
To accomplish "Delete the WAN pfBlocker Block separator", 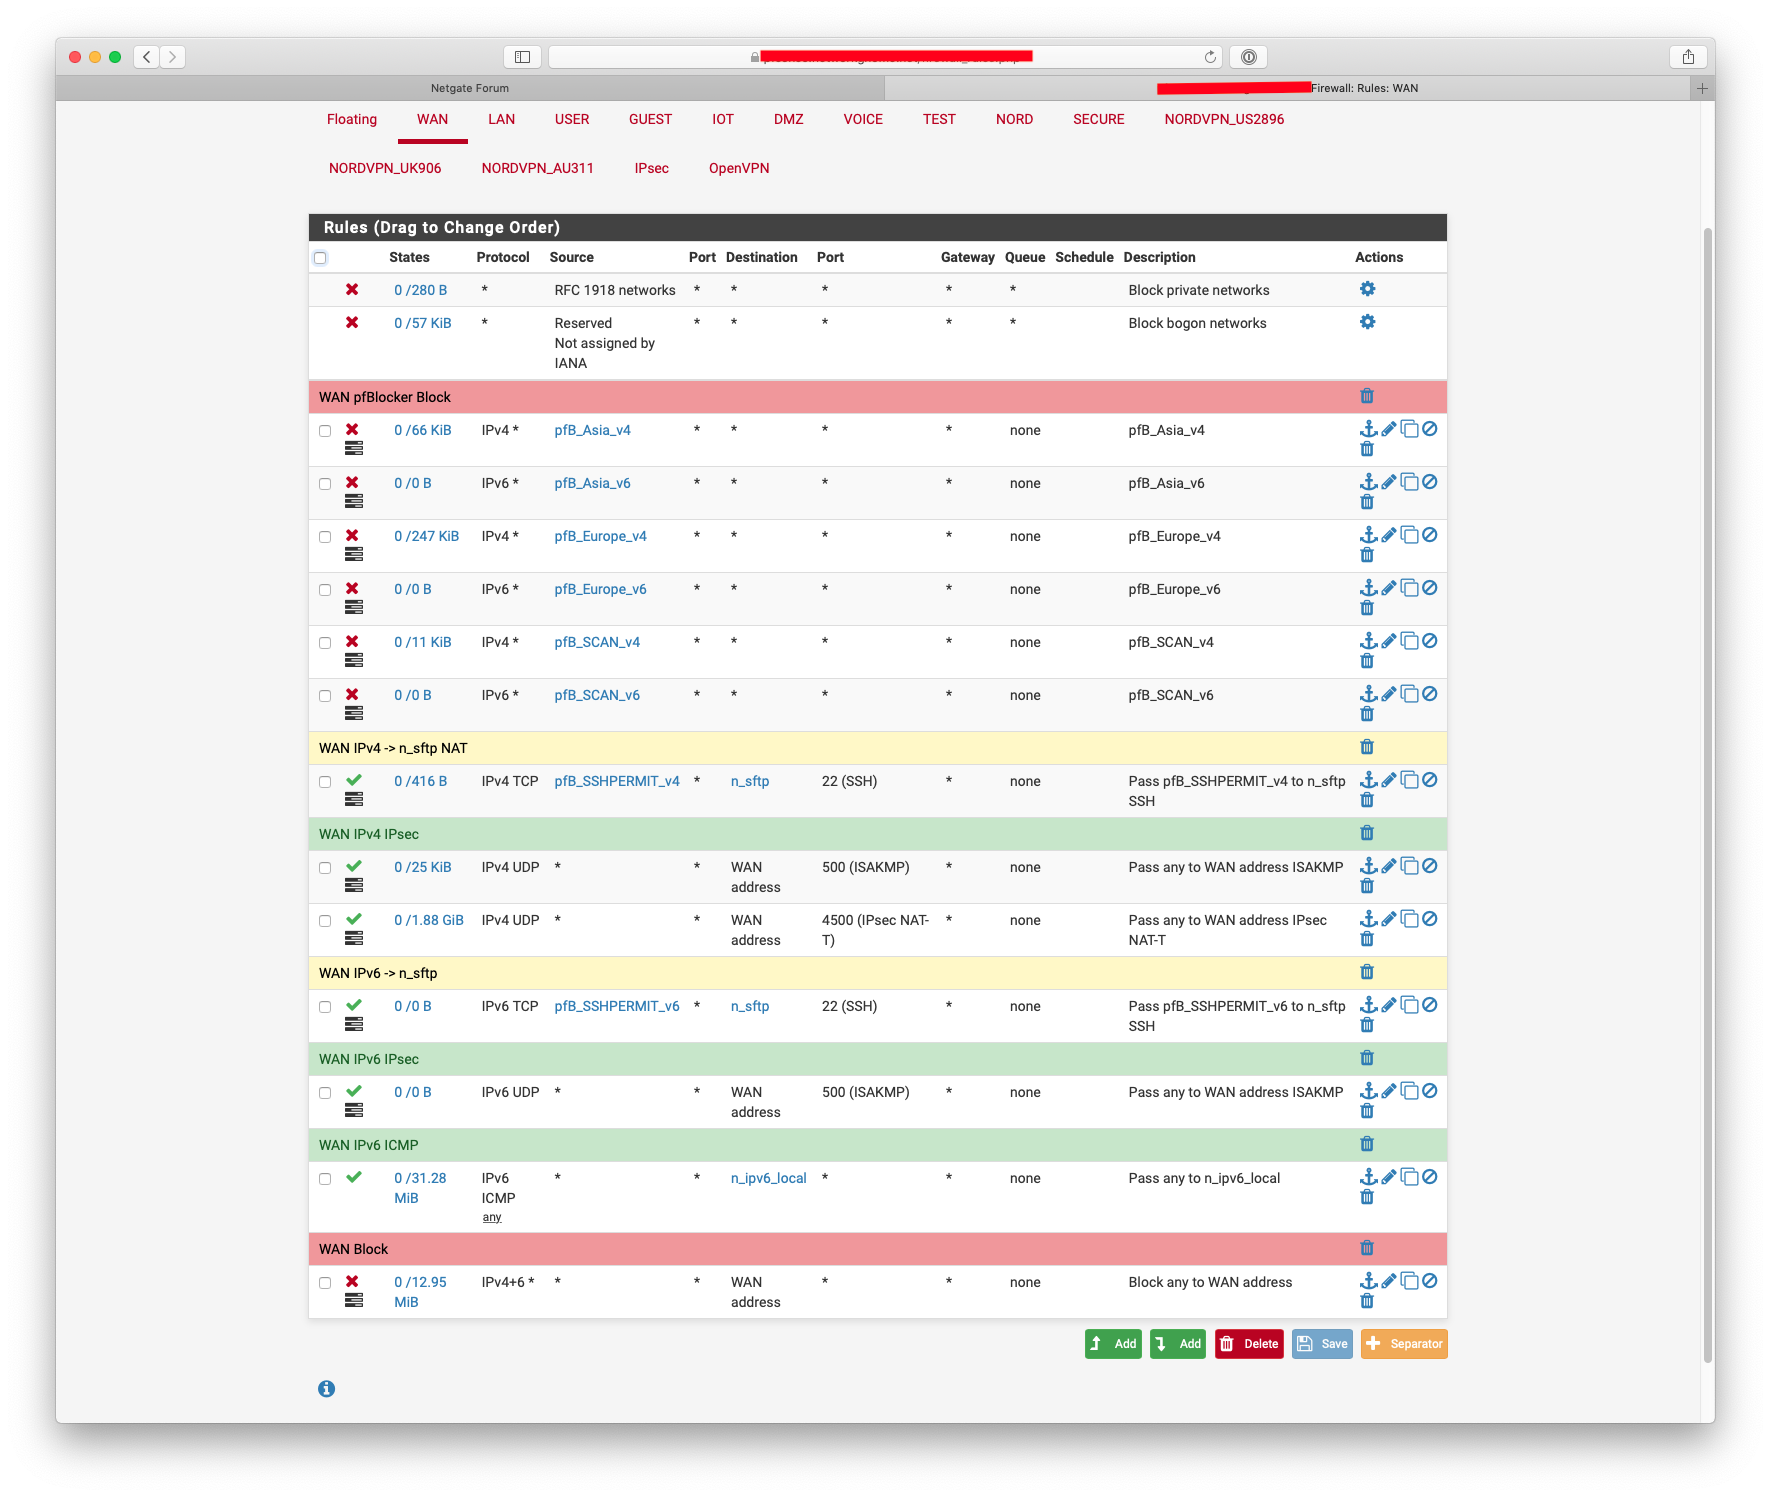I will click(x=1367, y=396).
